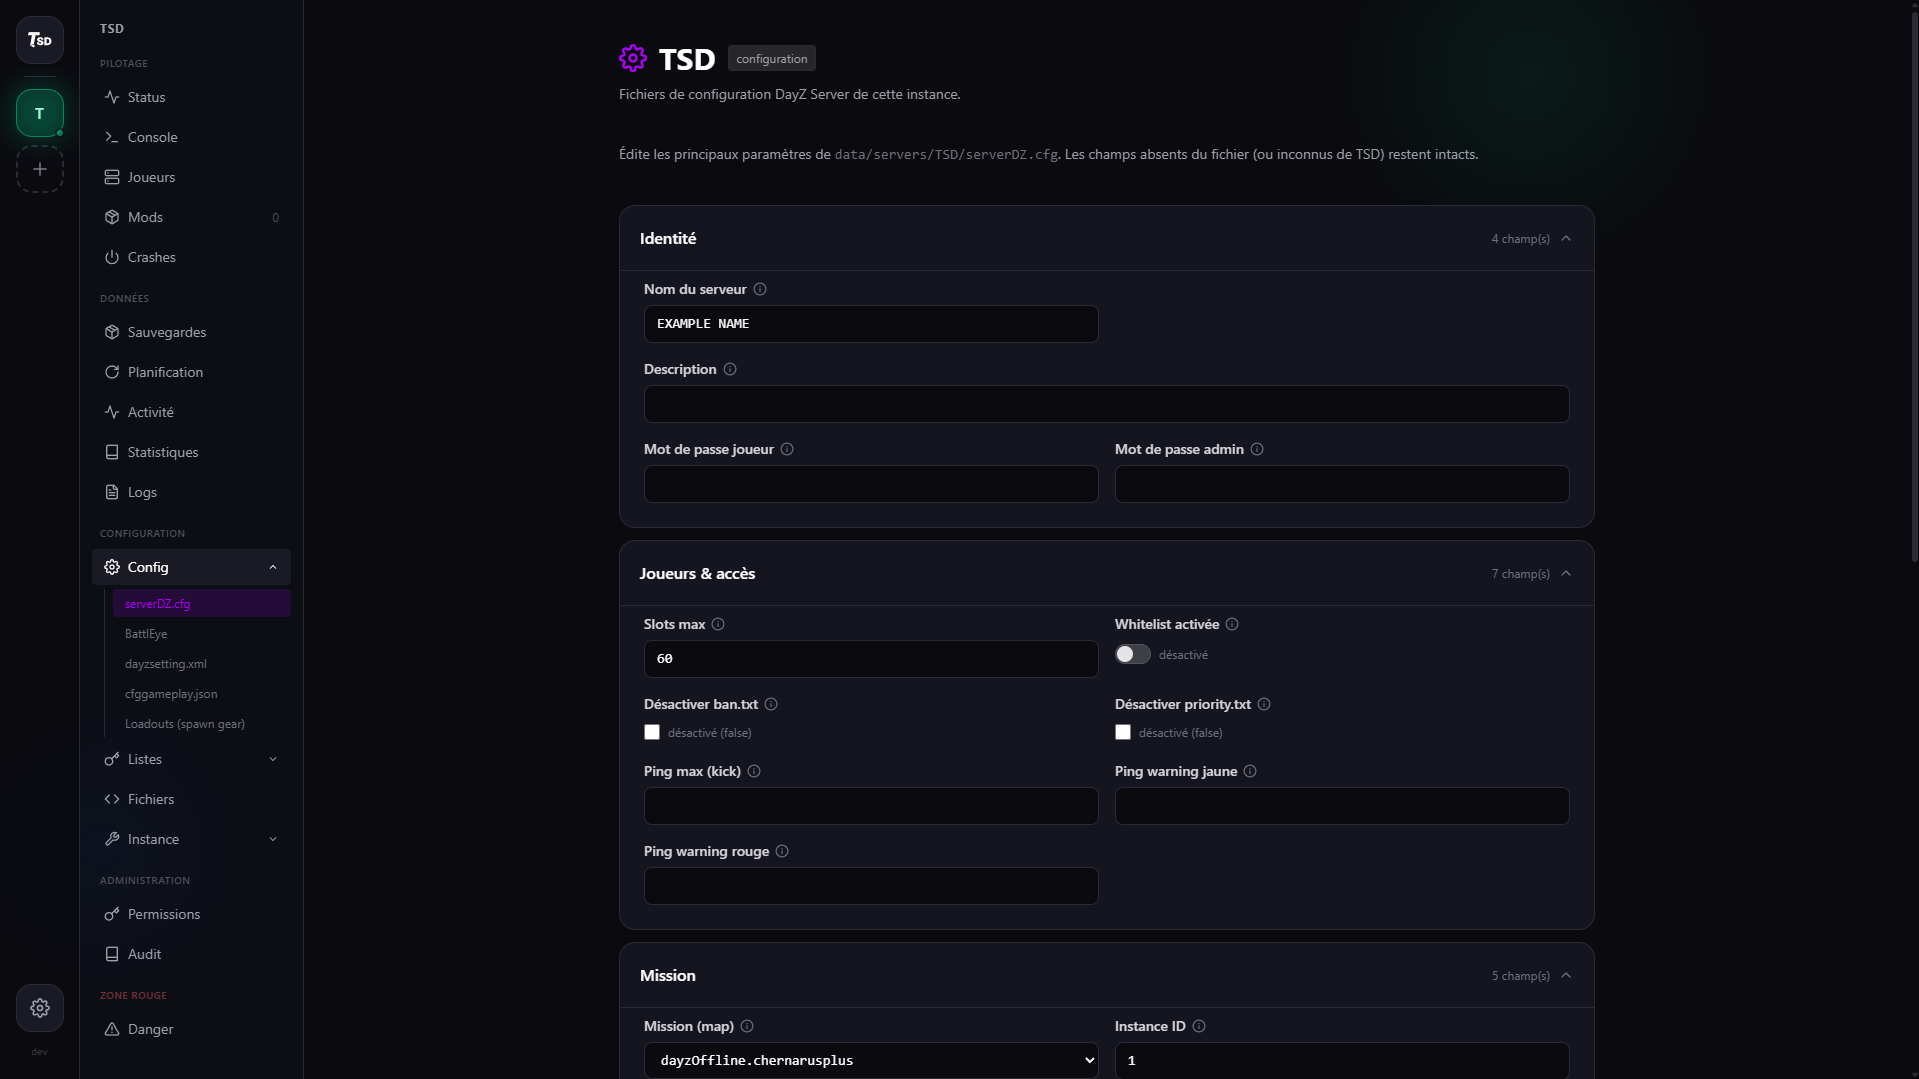
Task: Collapse the Mission section
Action: click(1566, 975)
